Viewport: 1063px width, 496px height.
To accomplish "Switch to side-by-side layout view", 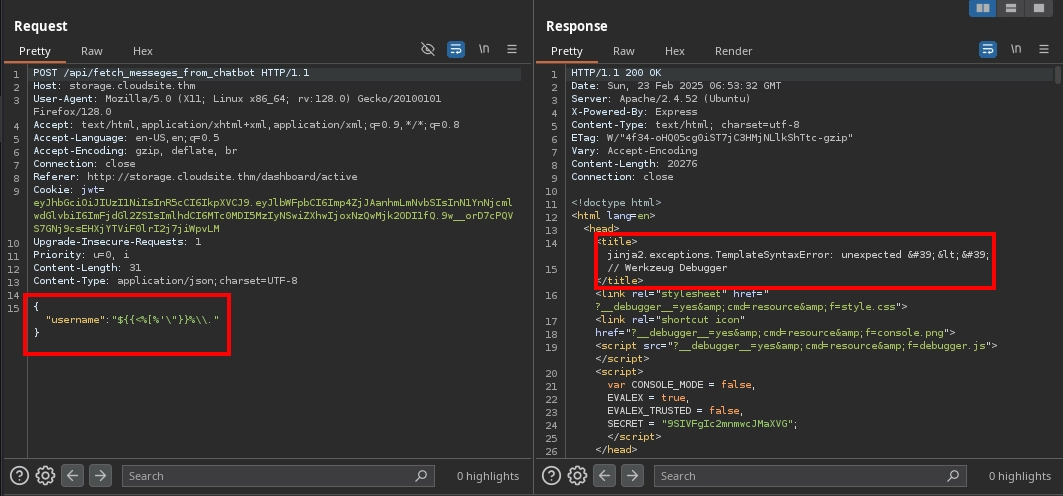I will pyautogui.click(x=985, y=8).
